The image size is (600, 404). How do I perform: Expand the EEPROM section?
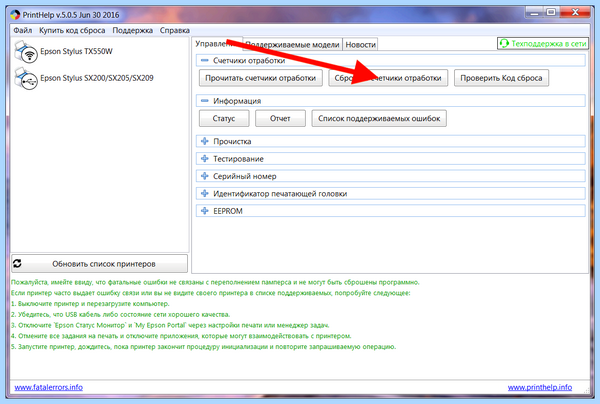[x=205, y=211]
